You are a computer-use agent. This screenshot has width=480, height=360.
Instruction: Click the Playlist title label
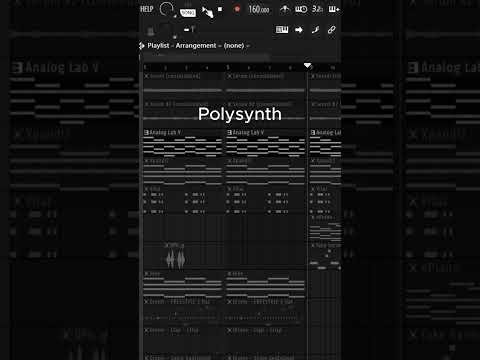point(158,45)
